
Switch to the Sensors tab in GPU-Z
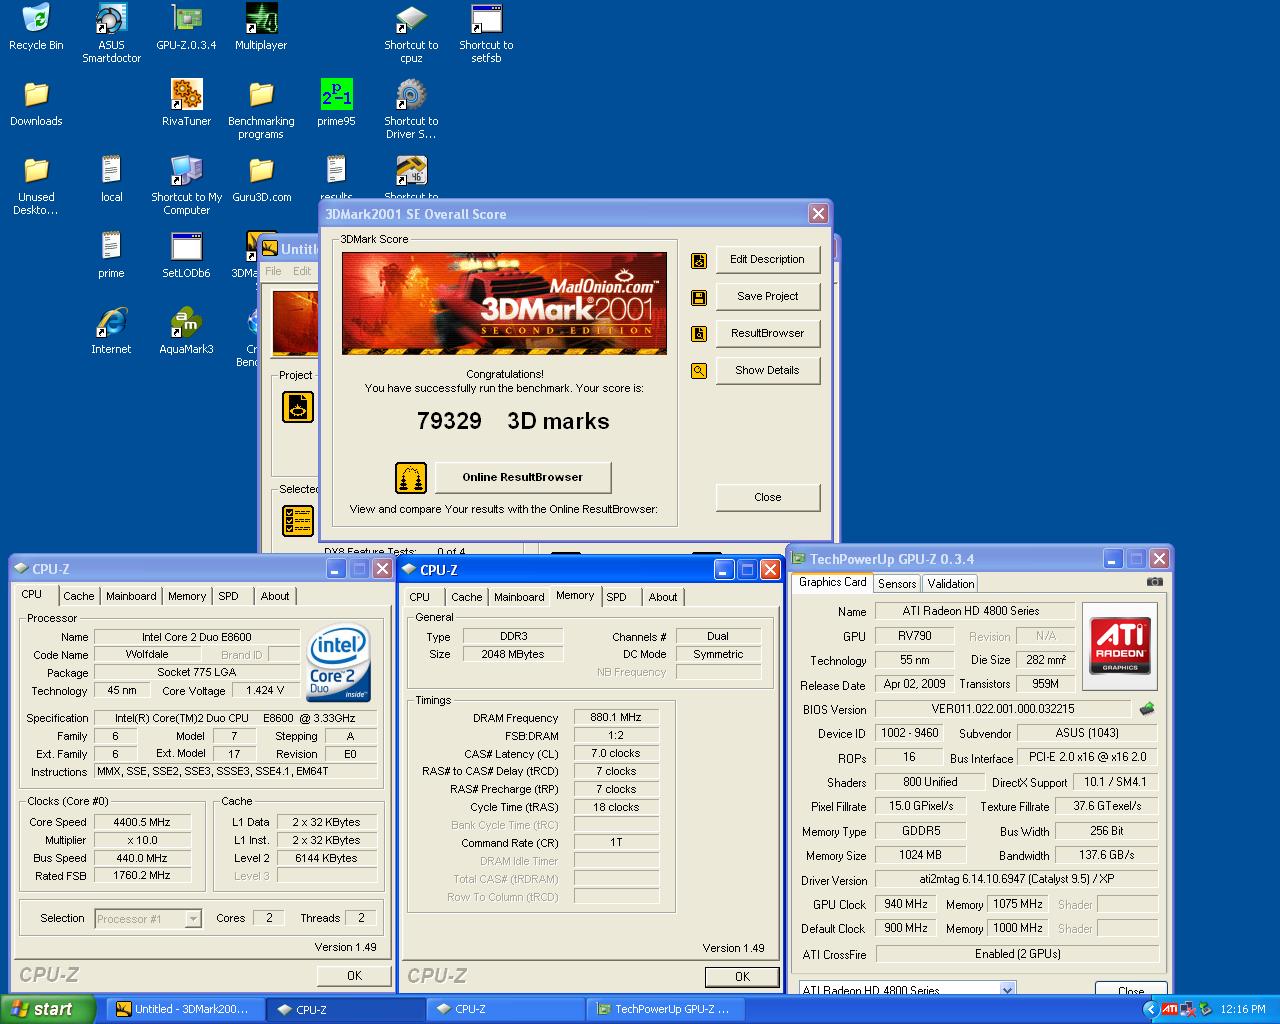pos(897,584)
